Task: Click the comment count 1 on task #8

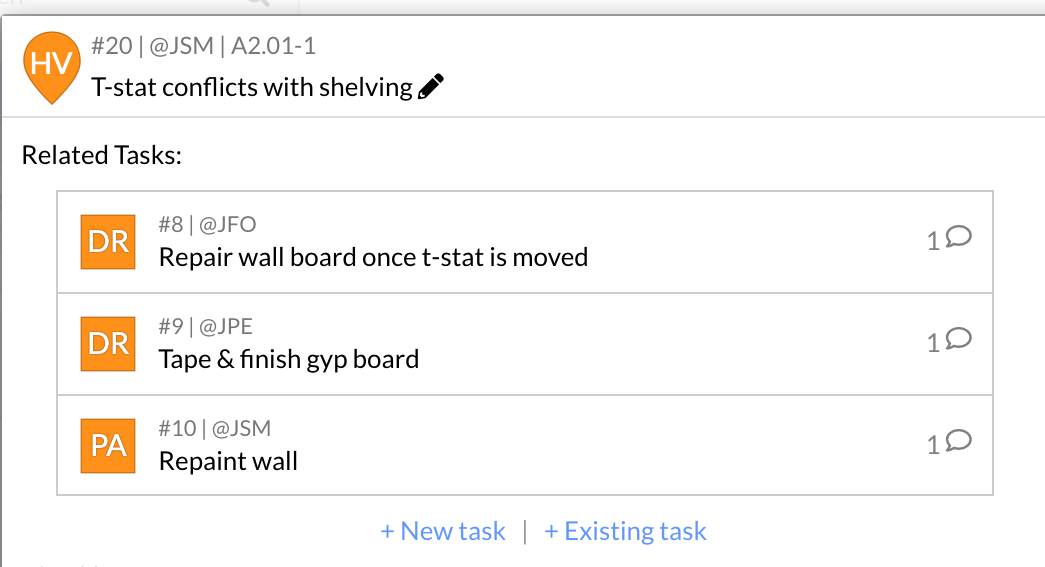Action: (933, 241)
